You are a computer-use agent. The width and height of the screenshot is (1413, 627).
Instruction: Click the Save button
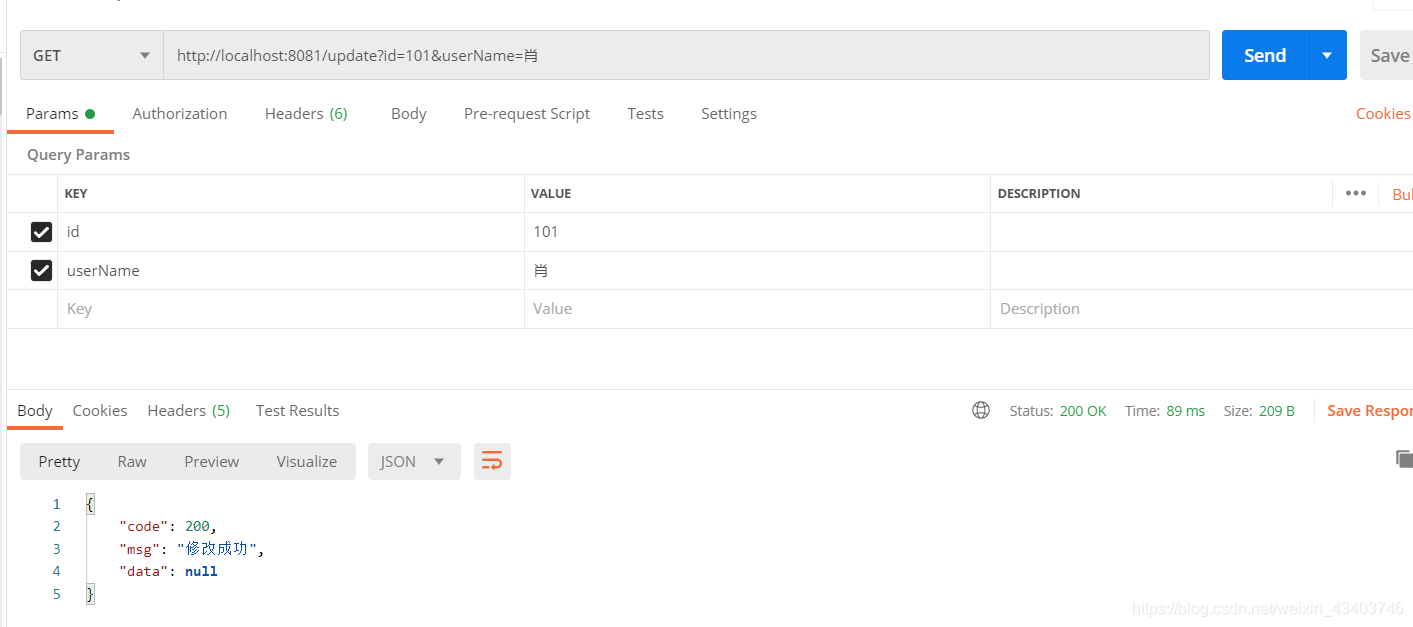(x=1388, y=55)
